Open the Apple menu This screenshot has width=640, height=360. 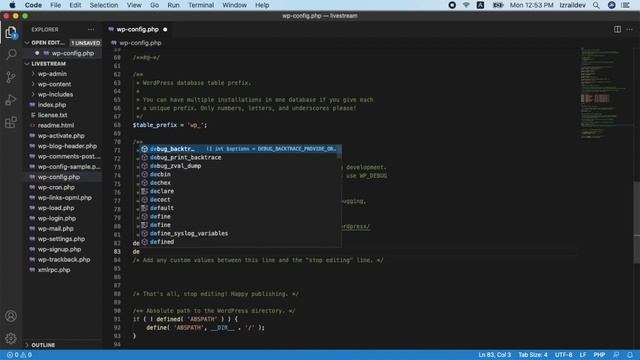tap(12, 5)
